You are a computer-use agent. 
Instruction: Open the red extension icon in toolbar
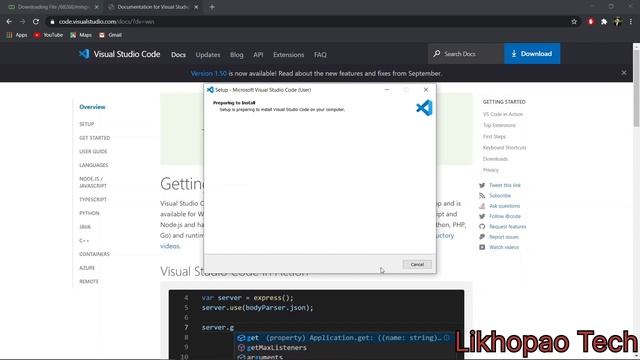591,22
